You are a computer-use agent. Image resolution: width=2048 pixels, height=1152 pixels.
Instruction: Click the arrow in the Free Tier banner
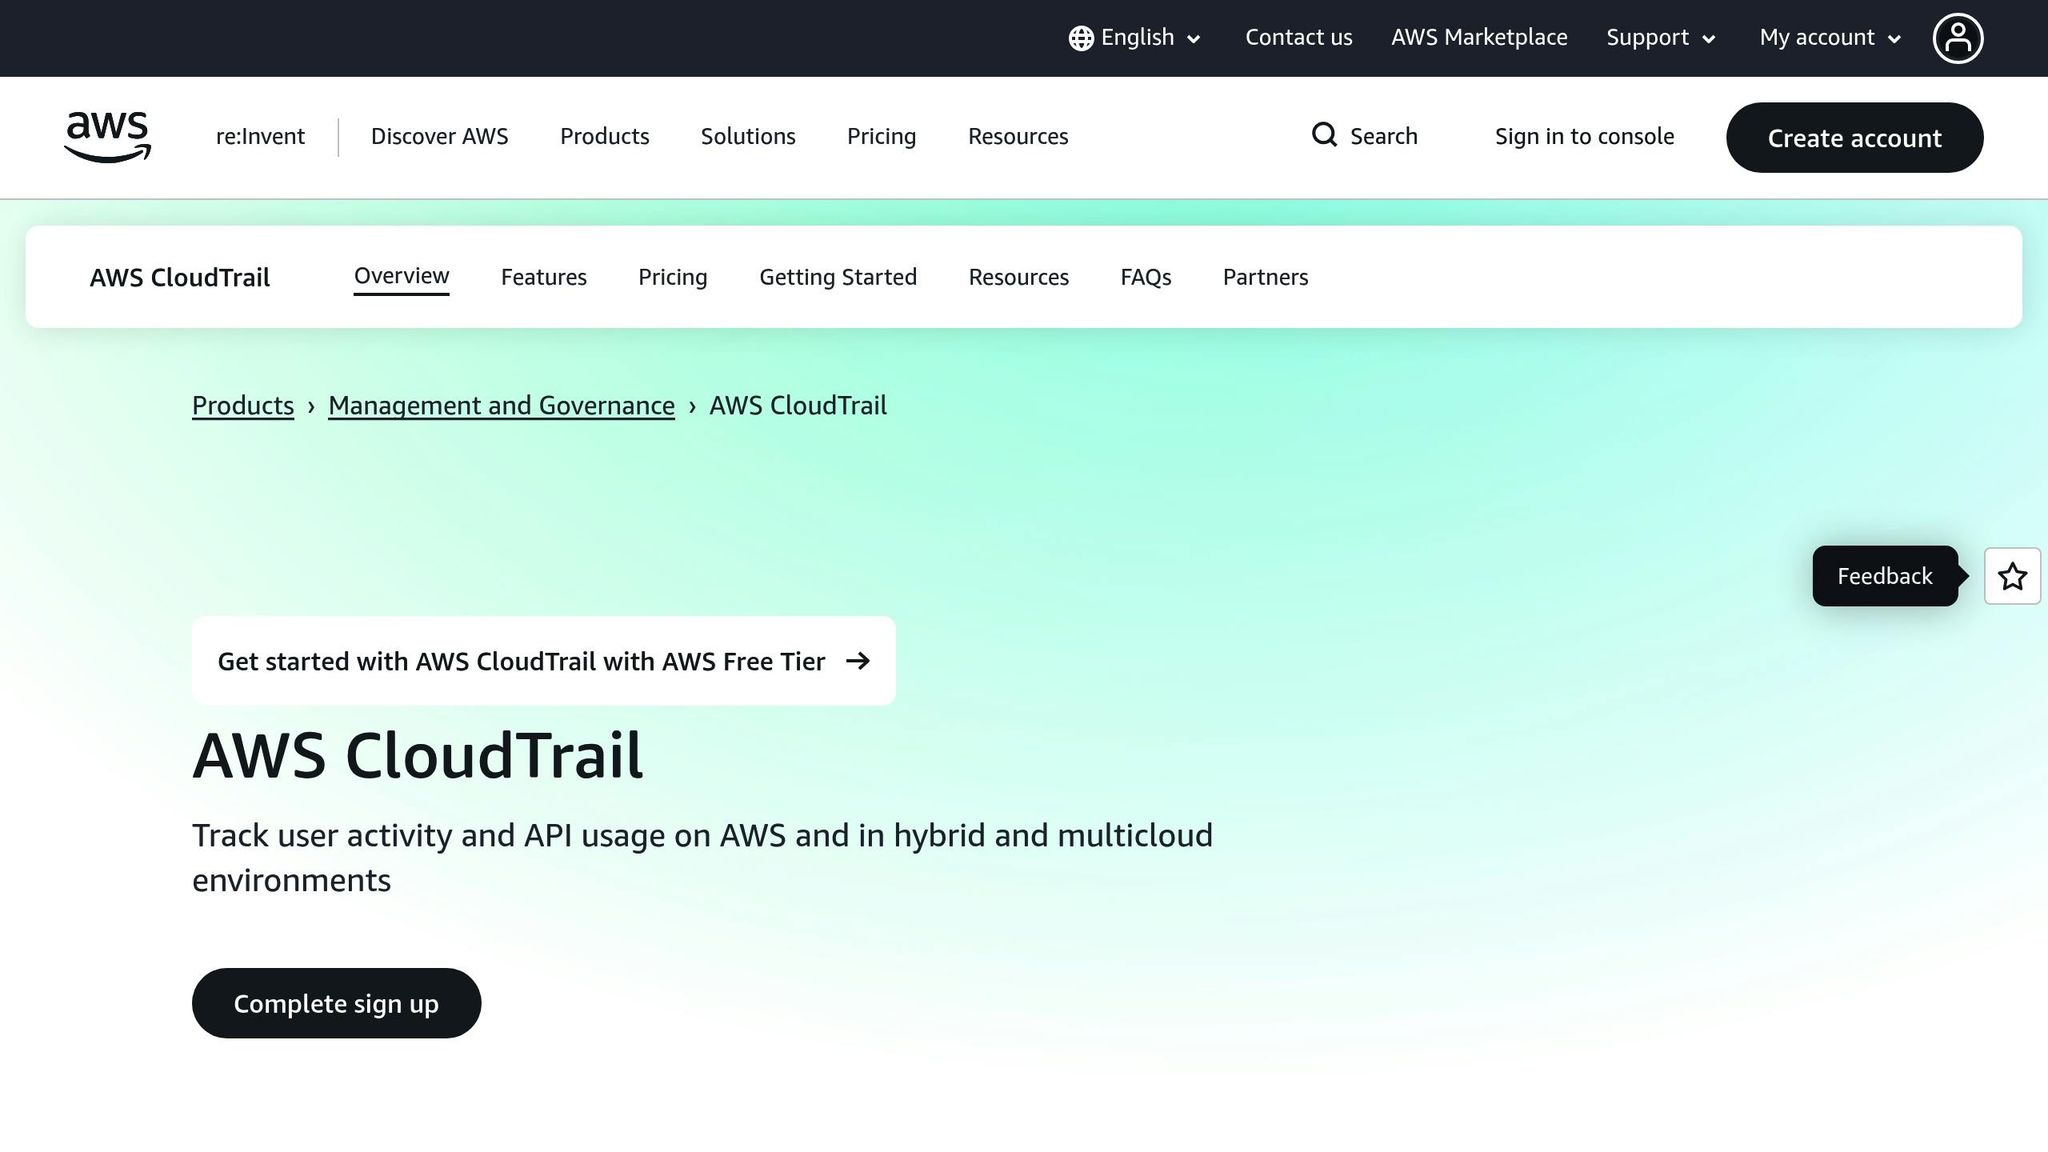pyautogui.click(x=858, y=660)
